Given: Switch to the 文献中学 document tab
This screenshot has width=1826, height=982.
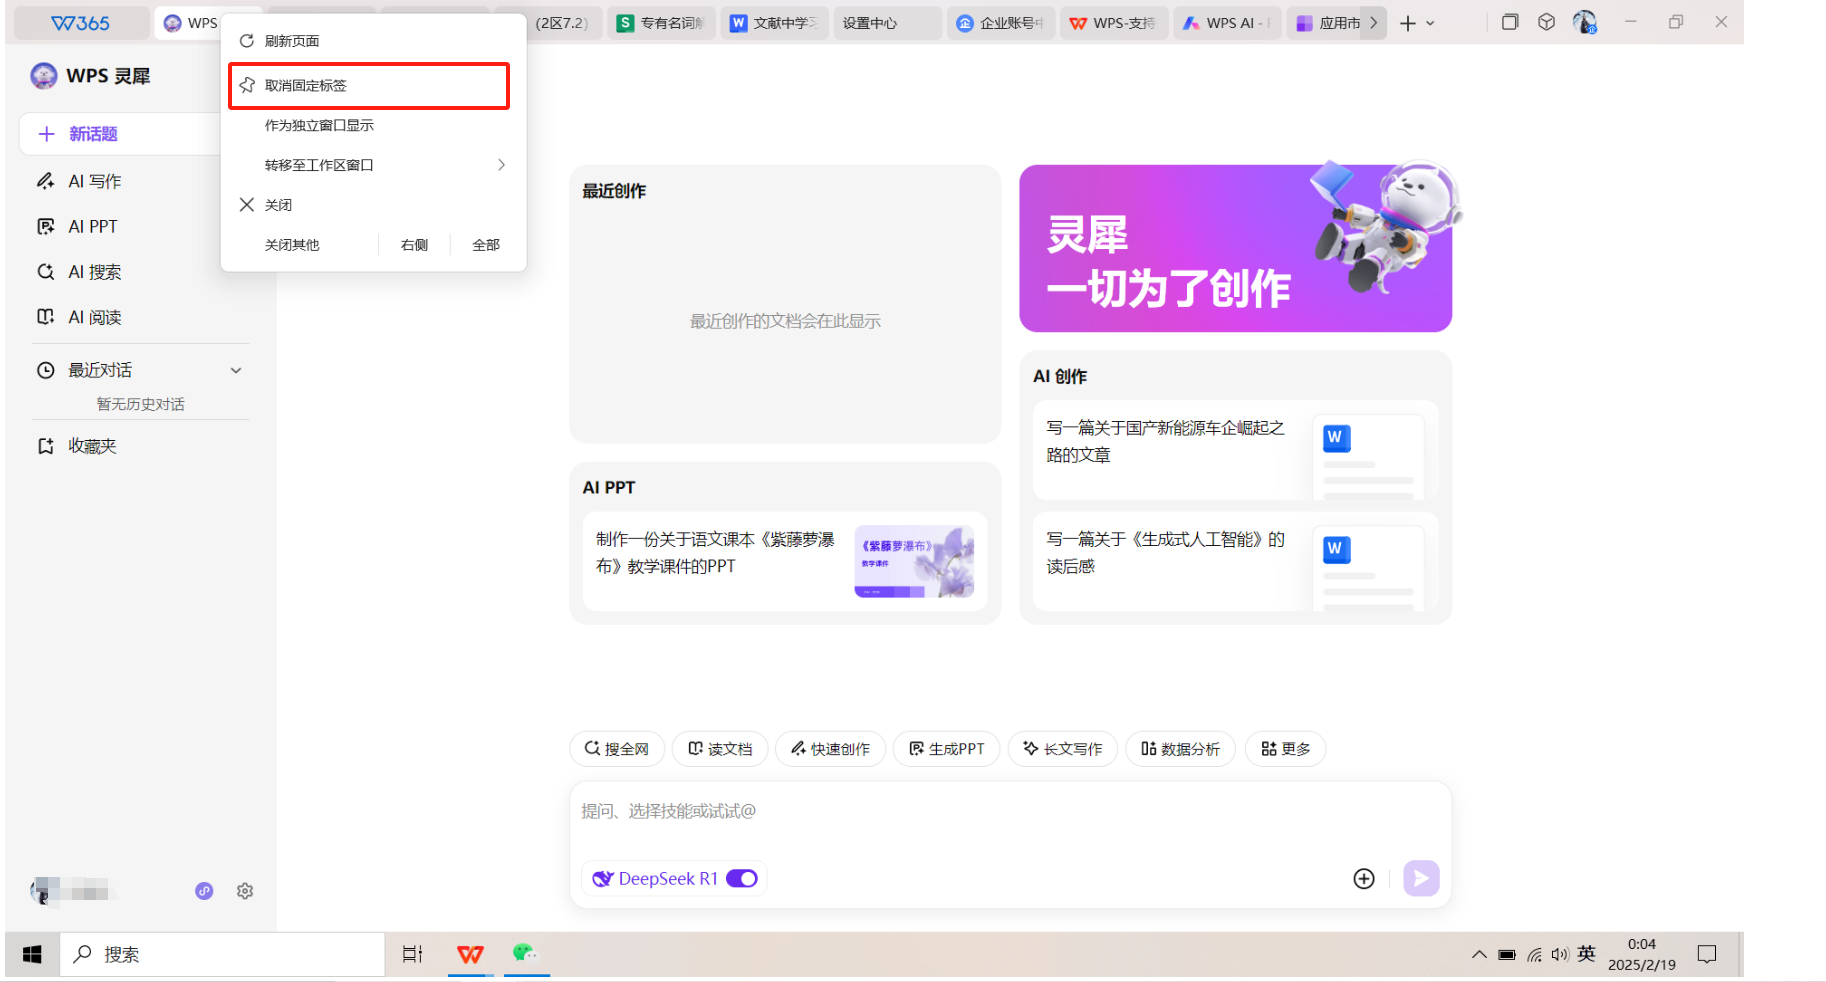Looking at the screenshot, I should click(x=774, y=23).
